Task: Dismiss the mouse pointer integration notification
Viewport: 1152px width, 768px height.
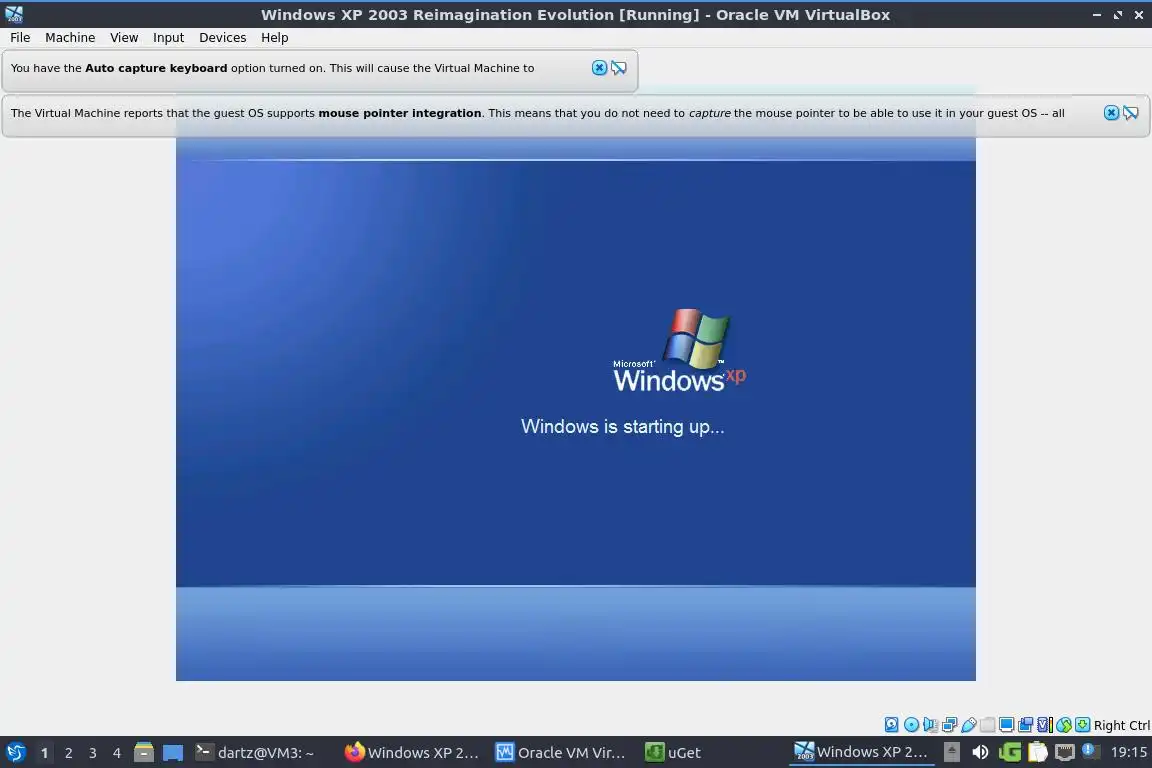Action: [x=1112, y=112]
